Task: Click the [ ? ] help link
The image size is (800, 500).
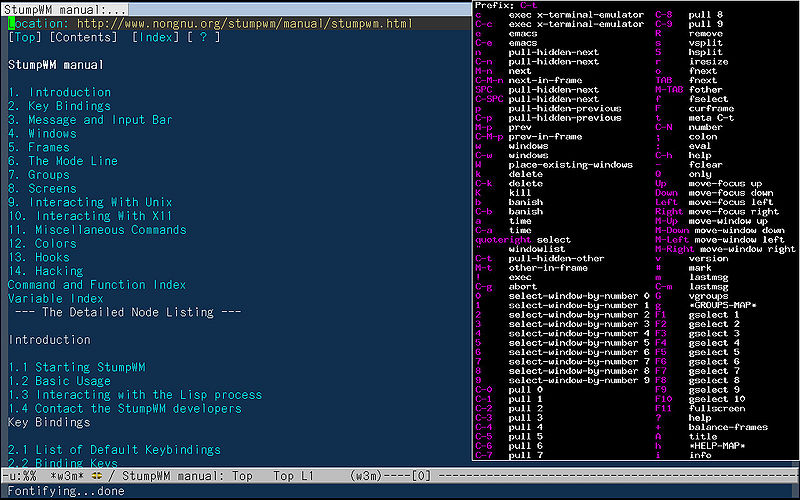Action: pyautogui.click(x=204, y=37)
